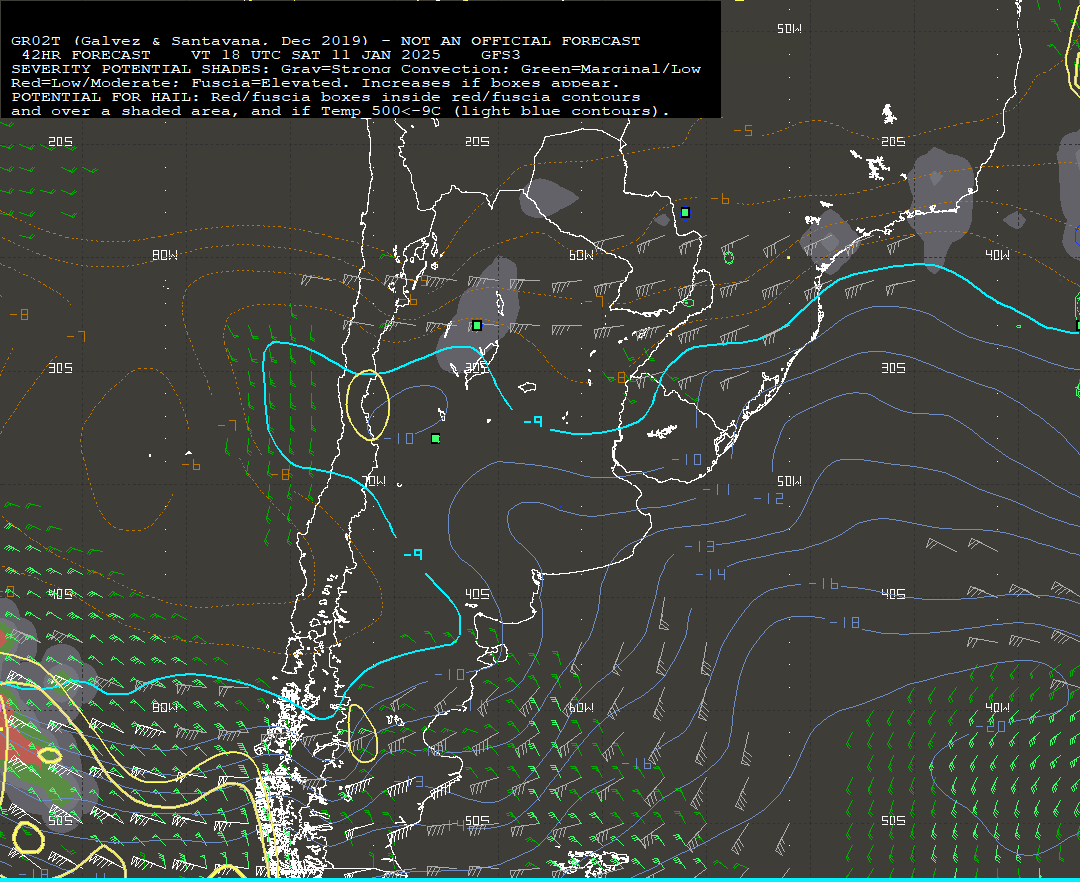This screenshot has width=1080, height=882.
Task: Click the '42HR FORECAST' label
Action: coord(85,55)
